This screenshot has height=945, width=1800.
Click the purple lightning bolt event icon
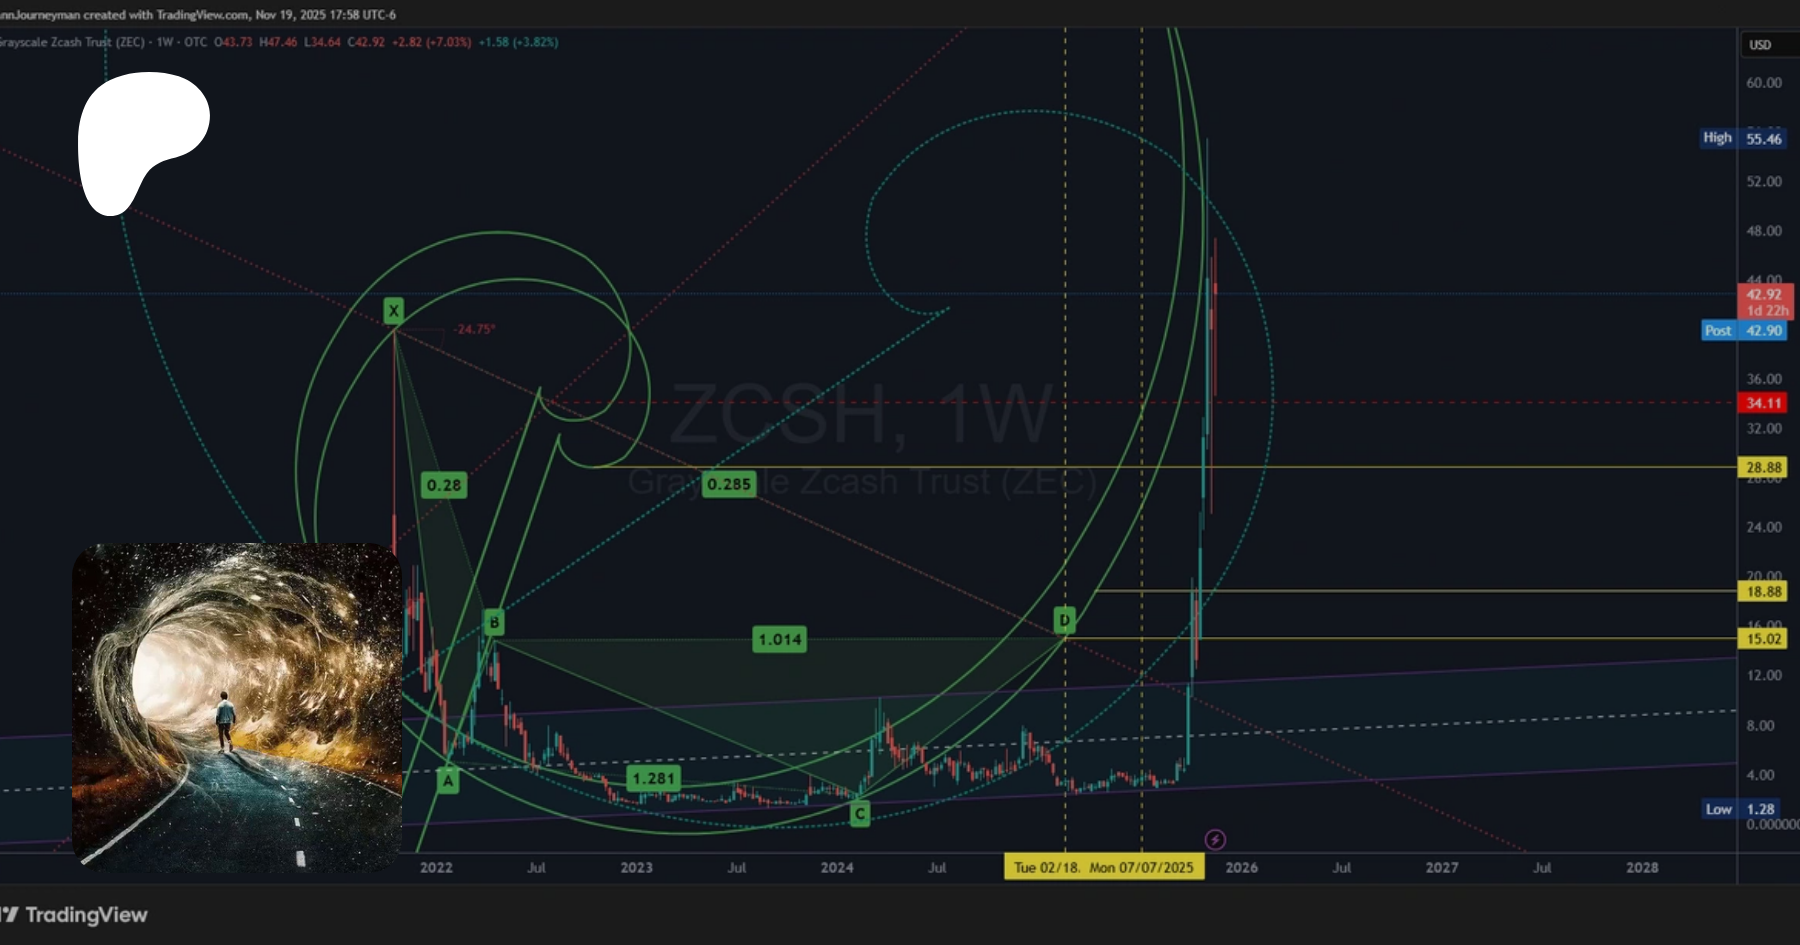tap(1215, 839)
